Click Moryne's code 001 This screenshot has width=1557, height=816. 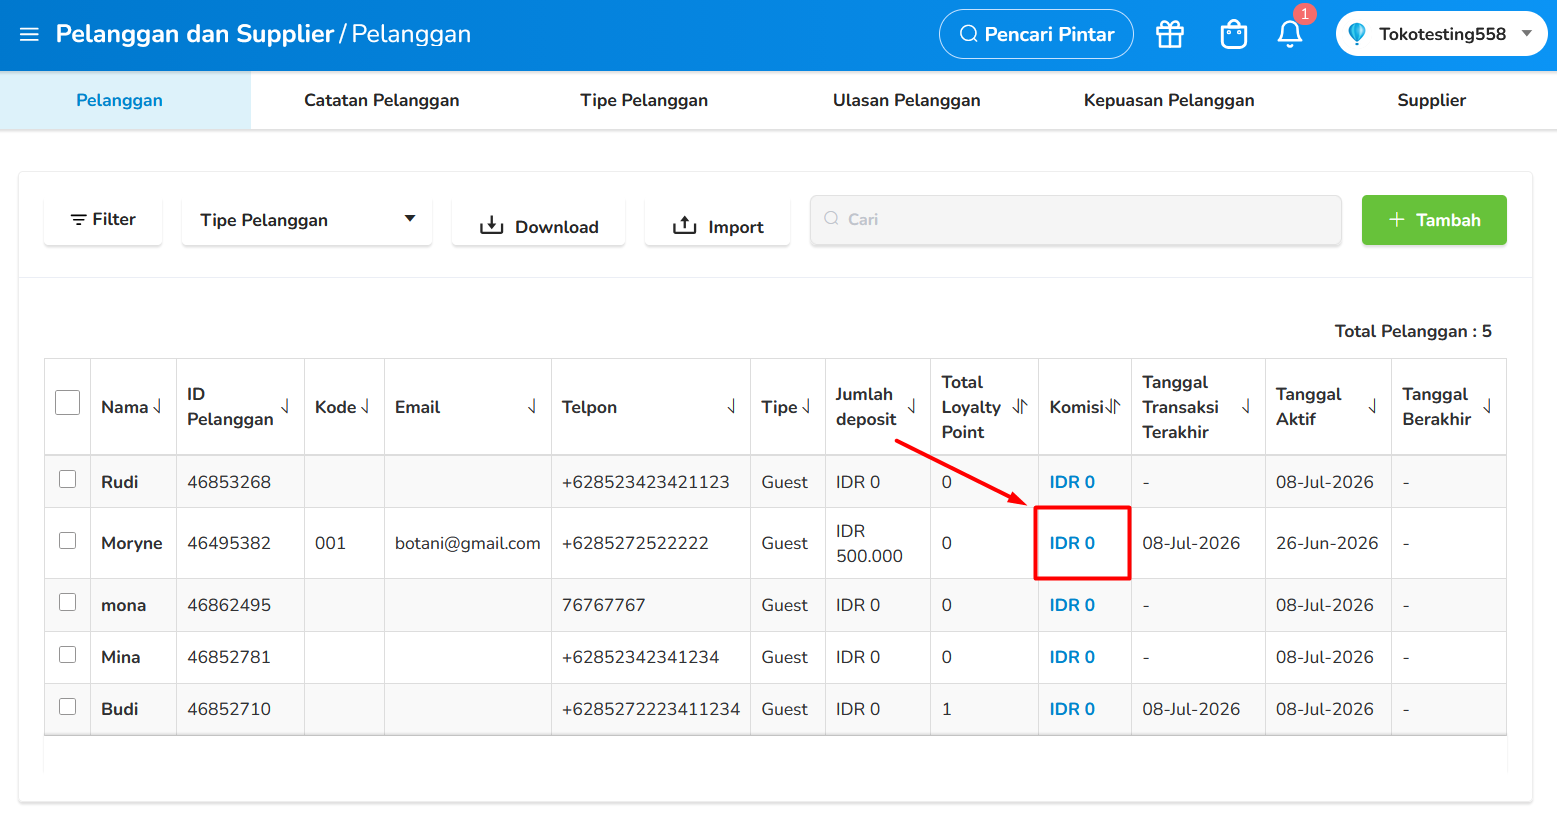pos(330,543)
